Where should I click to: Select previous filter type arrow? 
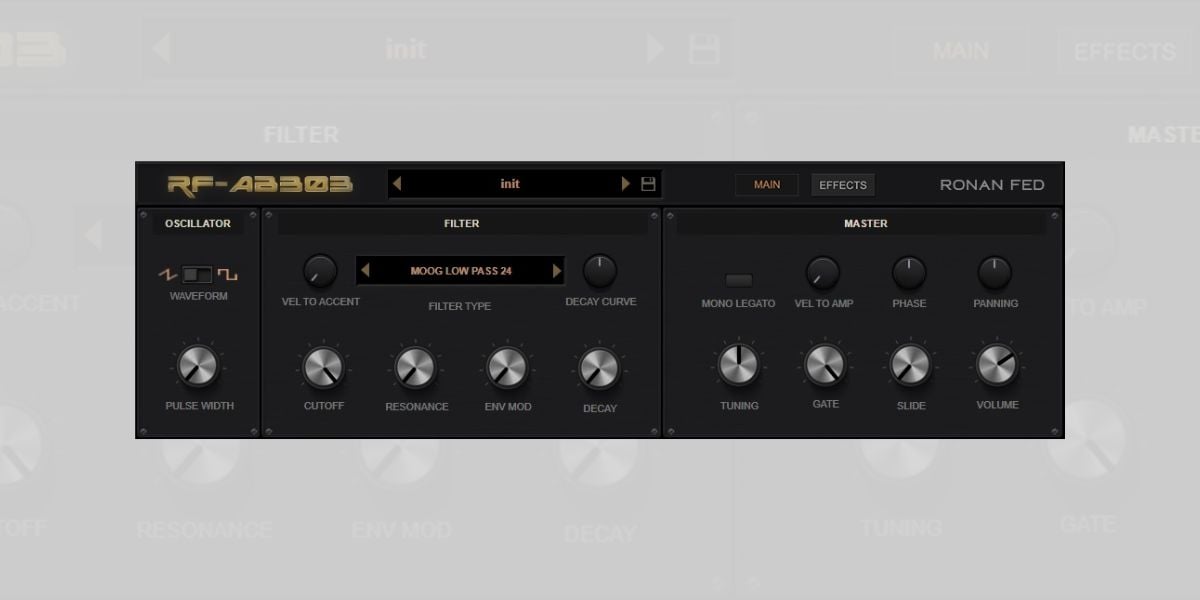point(366,271)
